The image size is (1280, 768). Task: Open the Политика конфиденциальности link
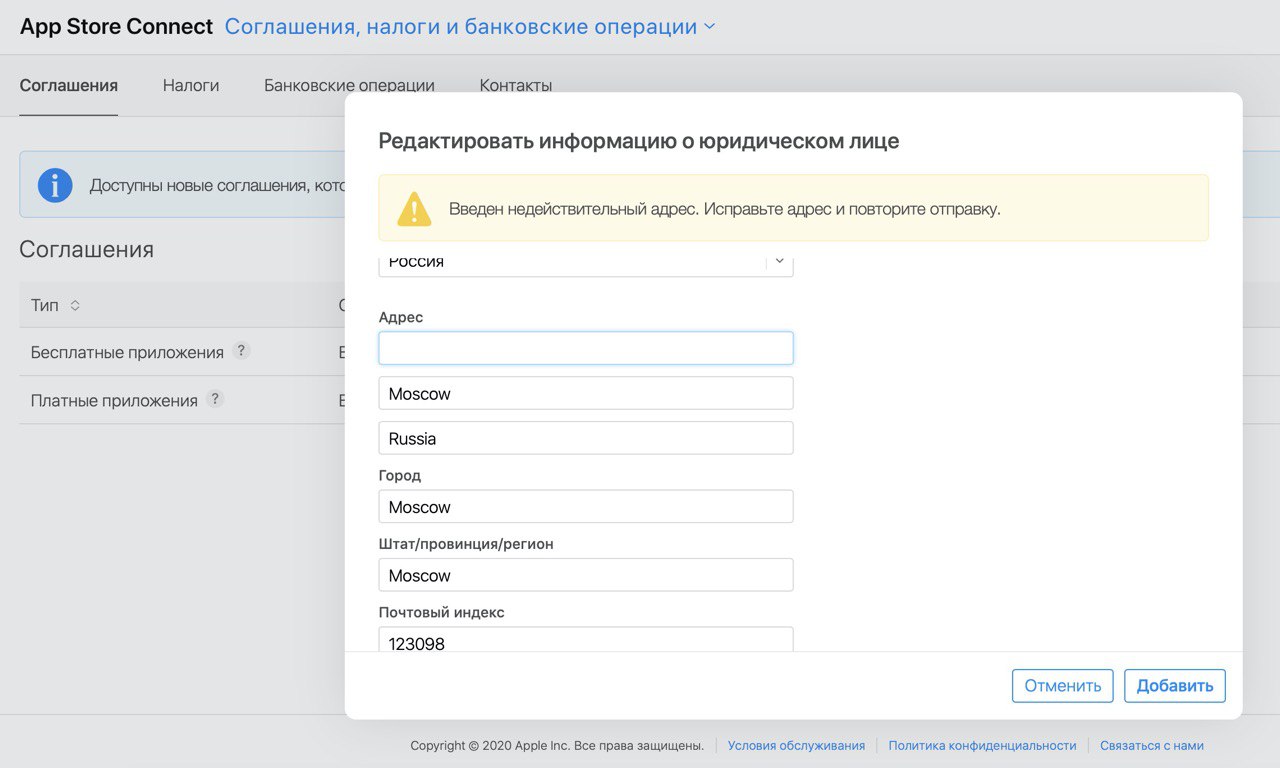click(x=982, y=745)
